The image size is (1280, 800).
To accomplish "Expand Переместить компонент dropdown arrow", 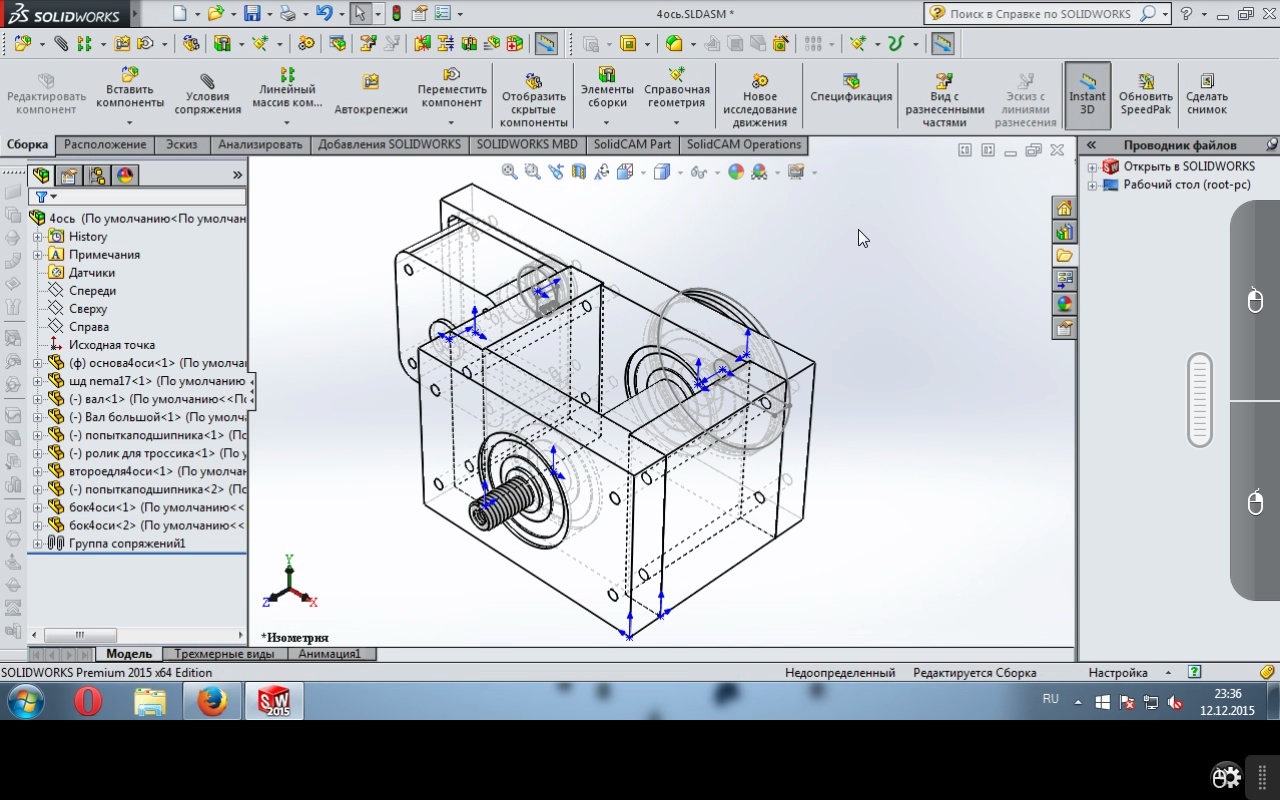I will click(452, 123).
